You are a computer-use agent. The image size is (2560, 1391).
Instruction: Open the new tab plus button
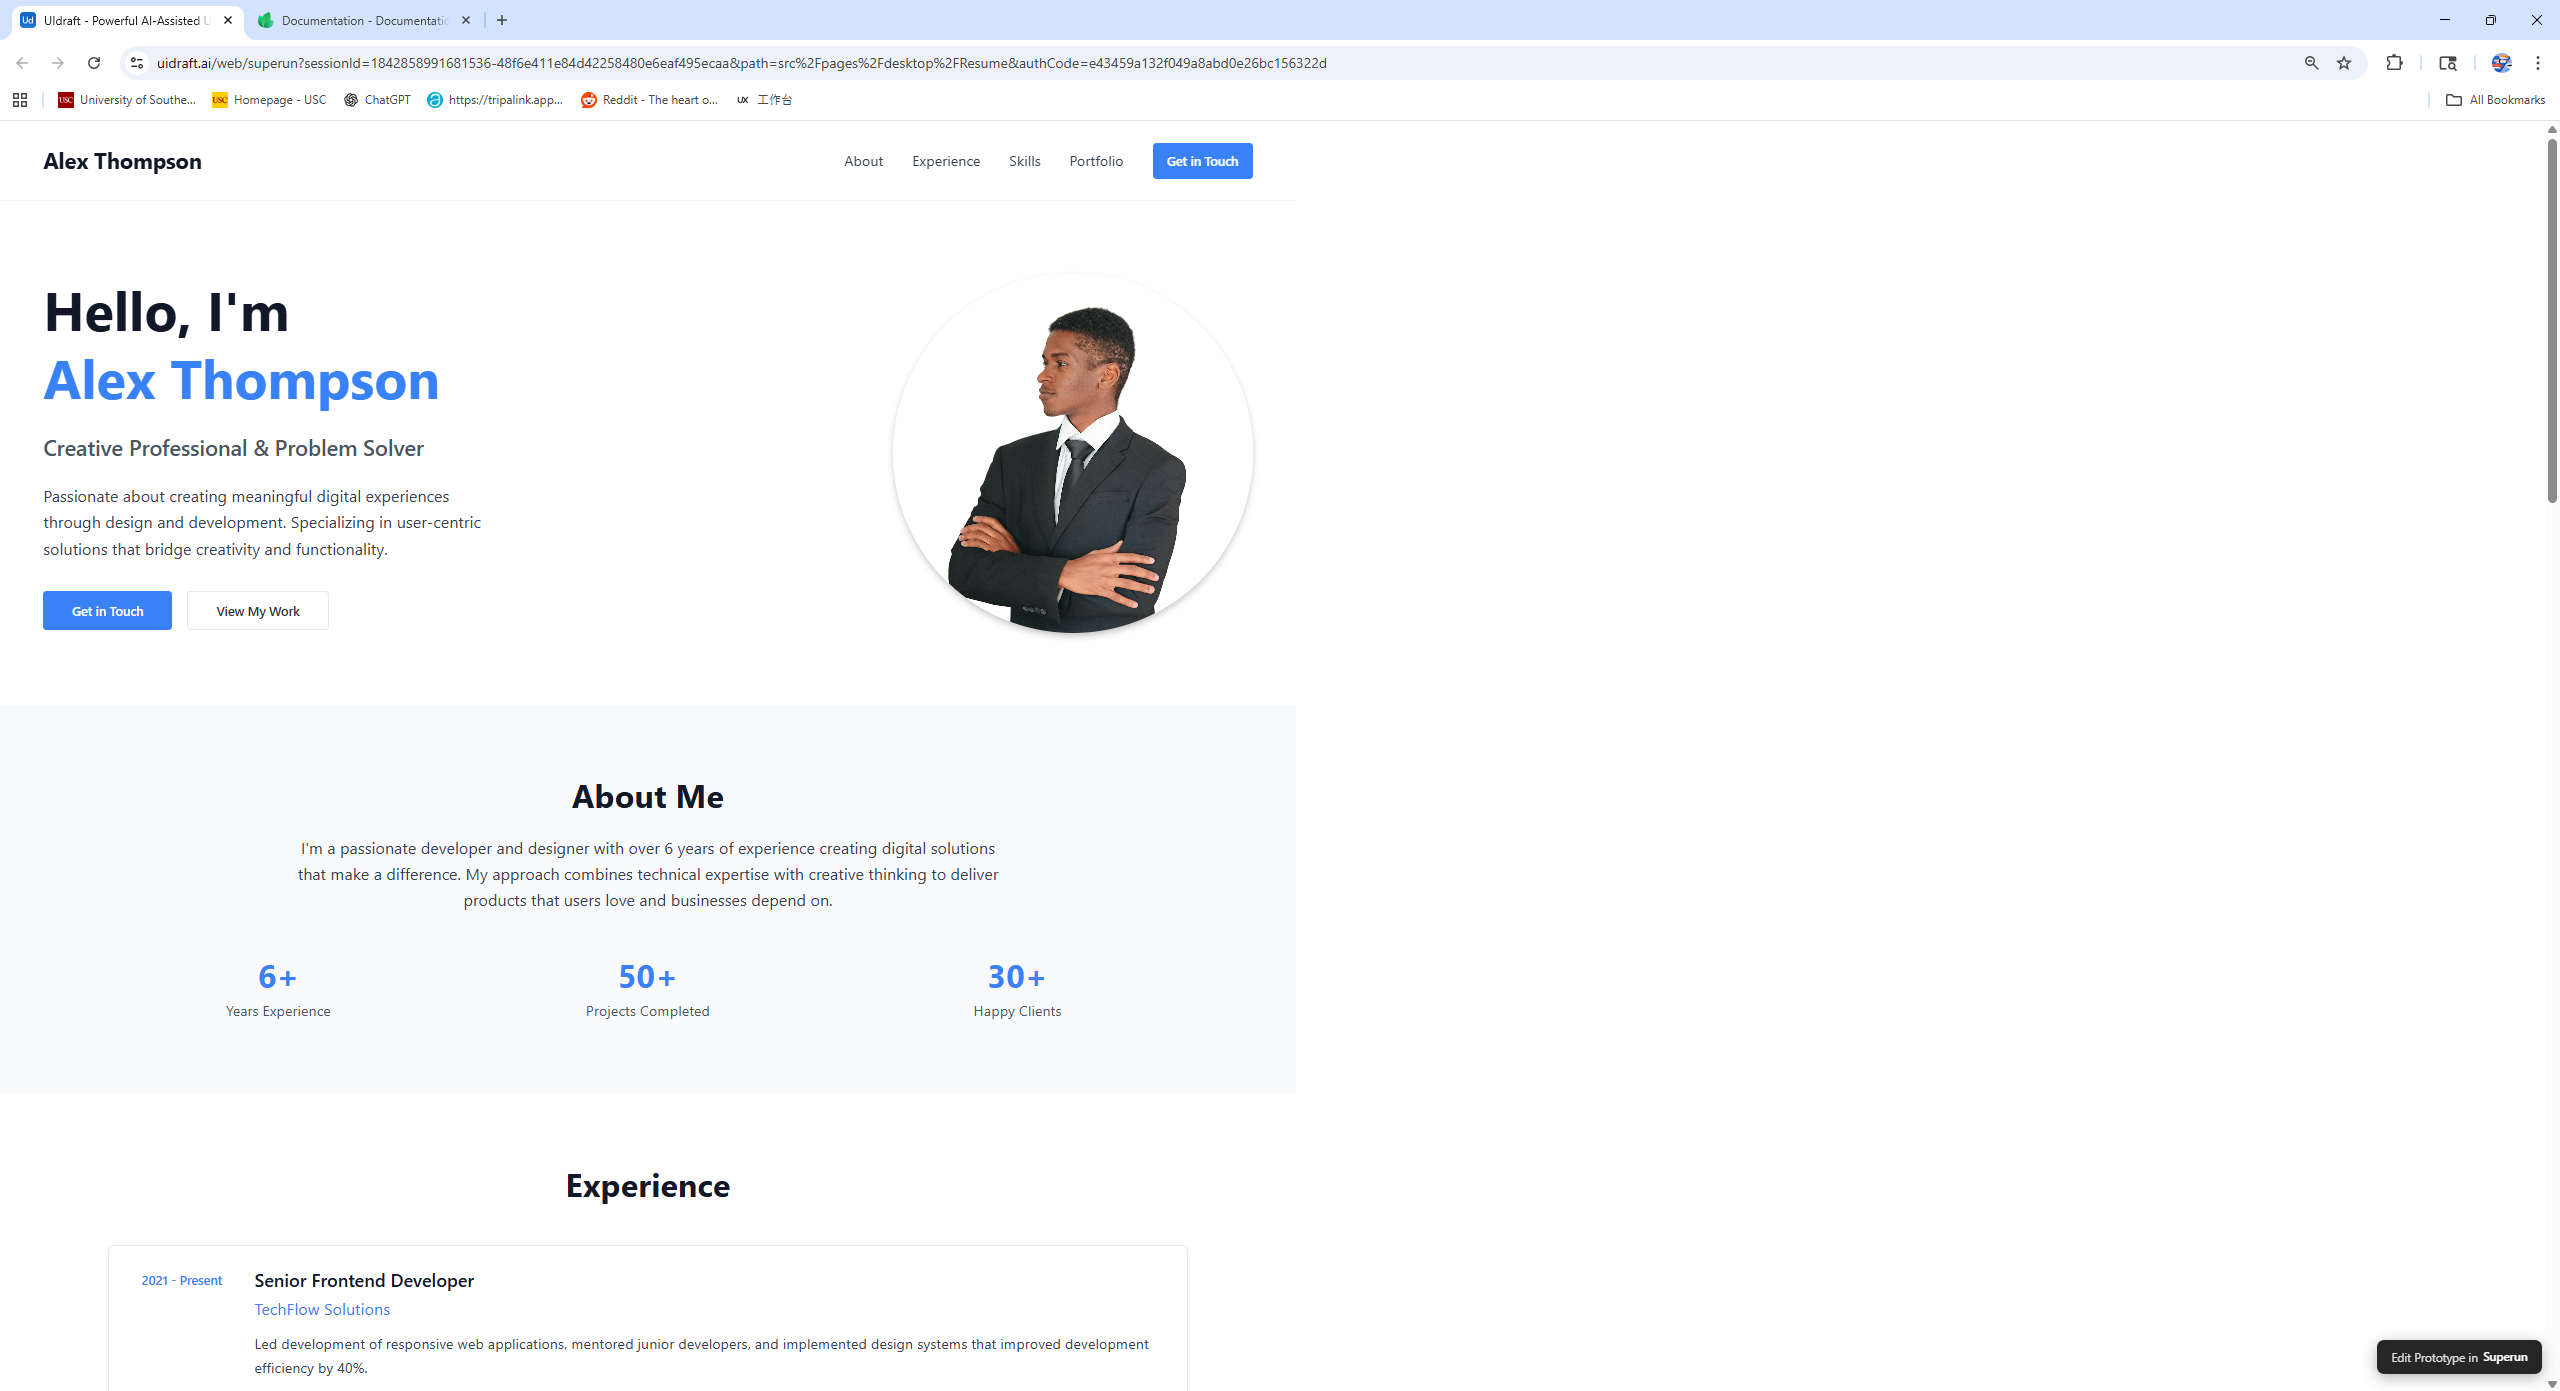click(x=502, y=20)
